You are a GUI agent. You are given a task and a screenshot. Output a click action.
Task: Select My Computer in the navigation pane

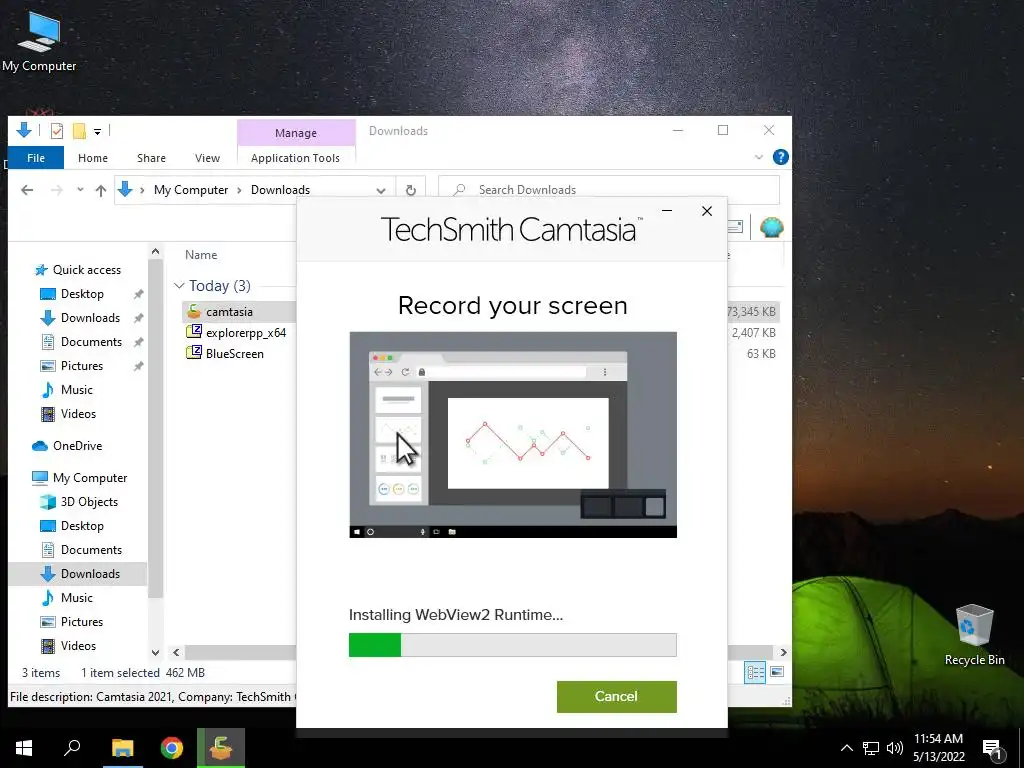point(89,478)
